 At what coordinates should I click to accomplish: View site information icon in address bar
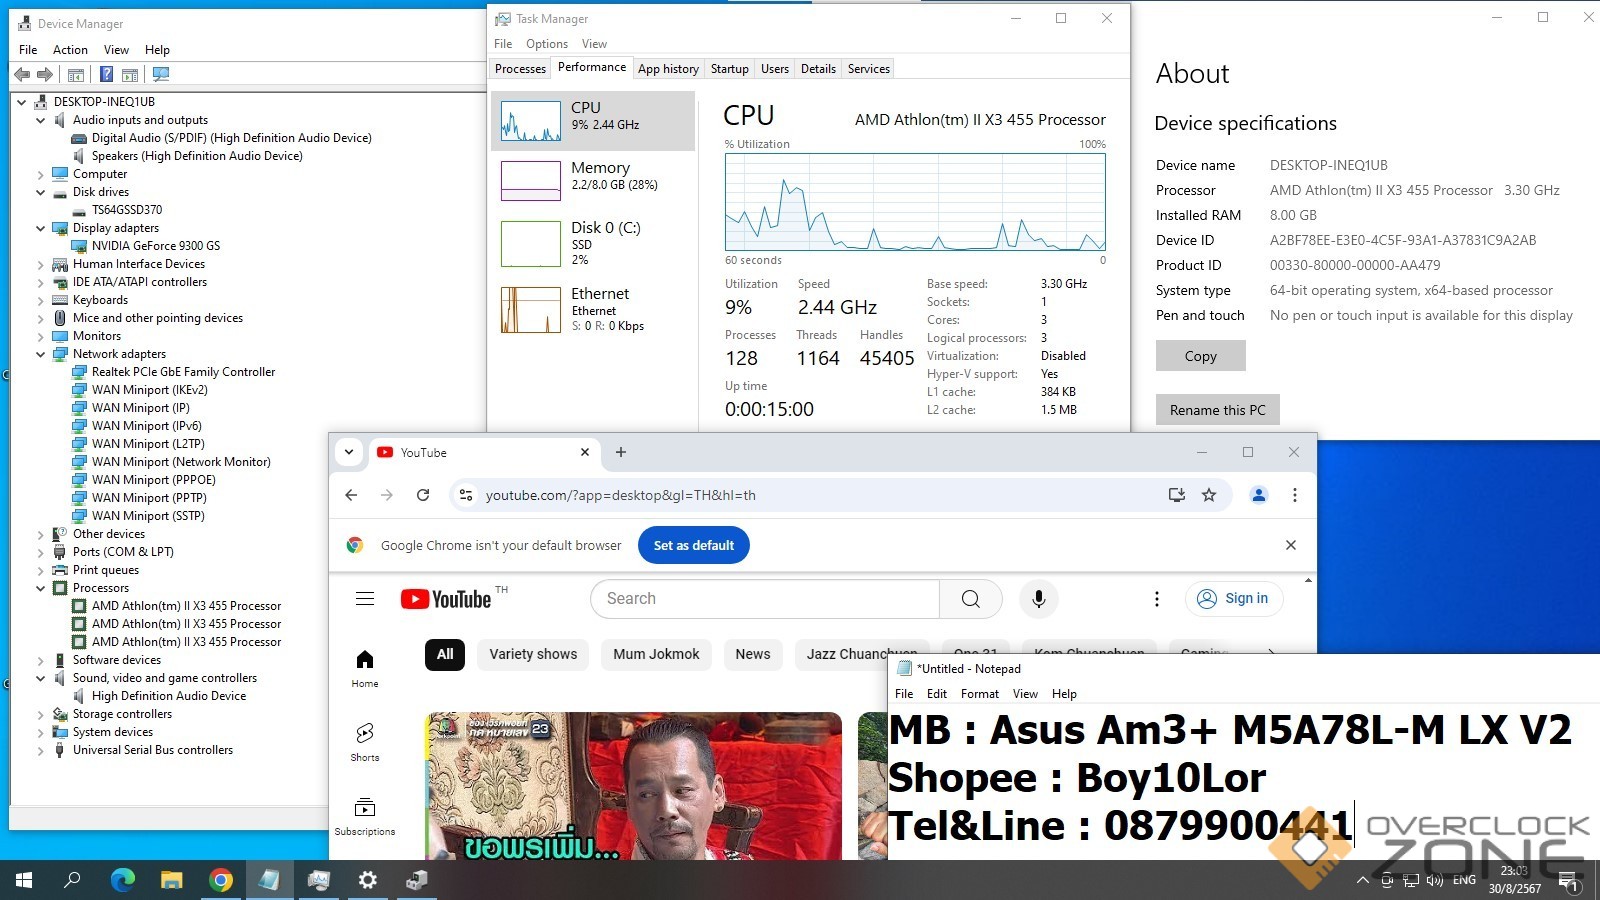click(464, 495)
